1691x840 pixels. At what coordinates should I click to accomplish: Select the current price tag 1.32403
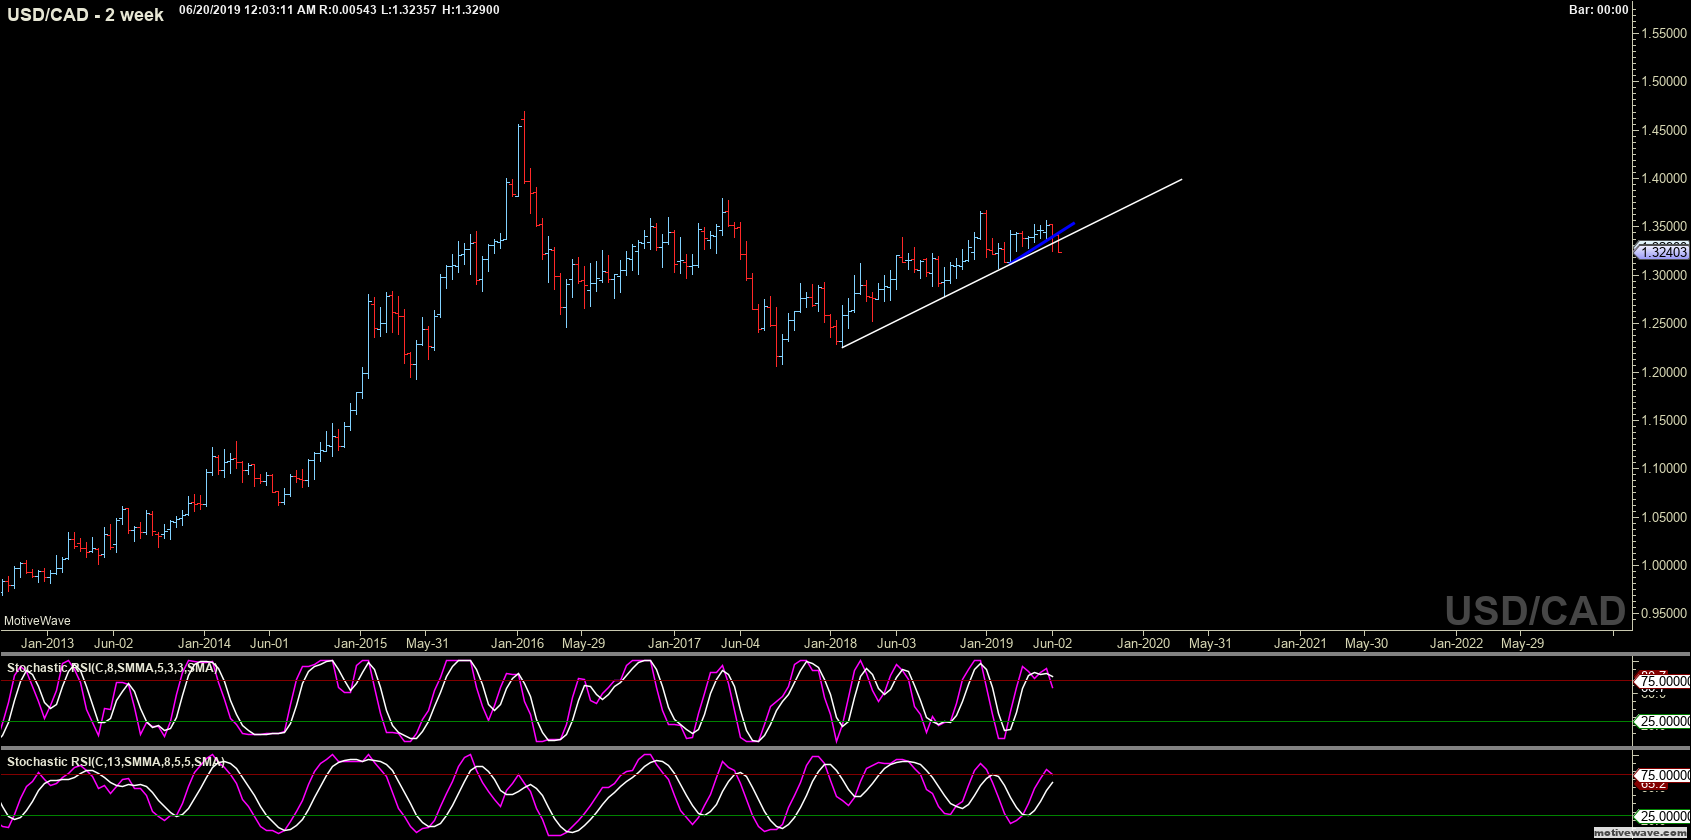[1663, 252]
